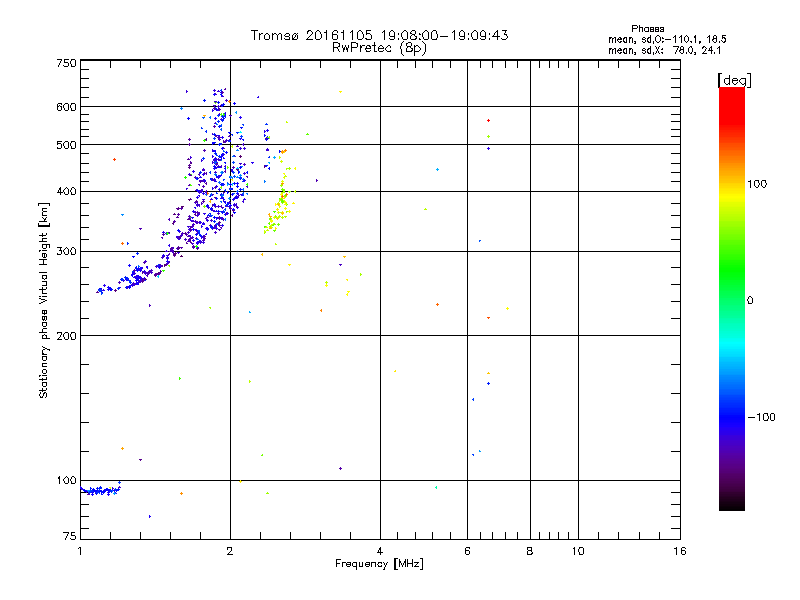Viewport: 800px width, 600px height.
Task: Select the subtitle "RwPretec (8p)"
Action: pos(379,48)
